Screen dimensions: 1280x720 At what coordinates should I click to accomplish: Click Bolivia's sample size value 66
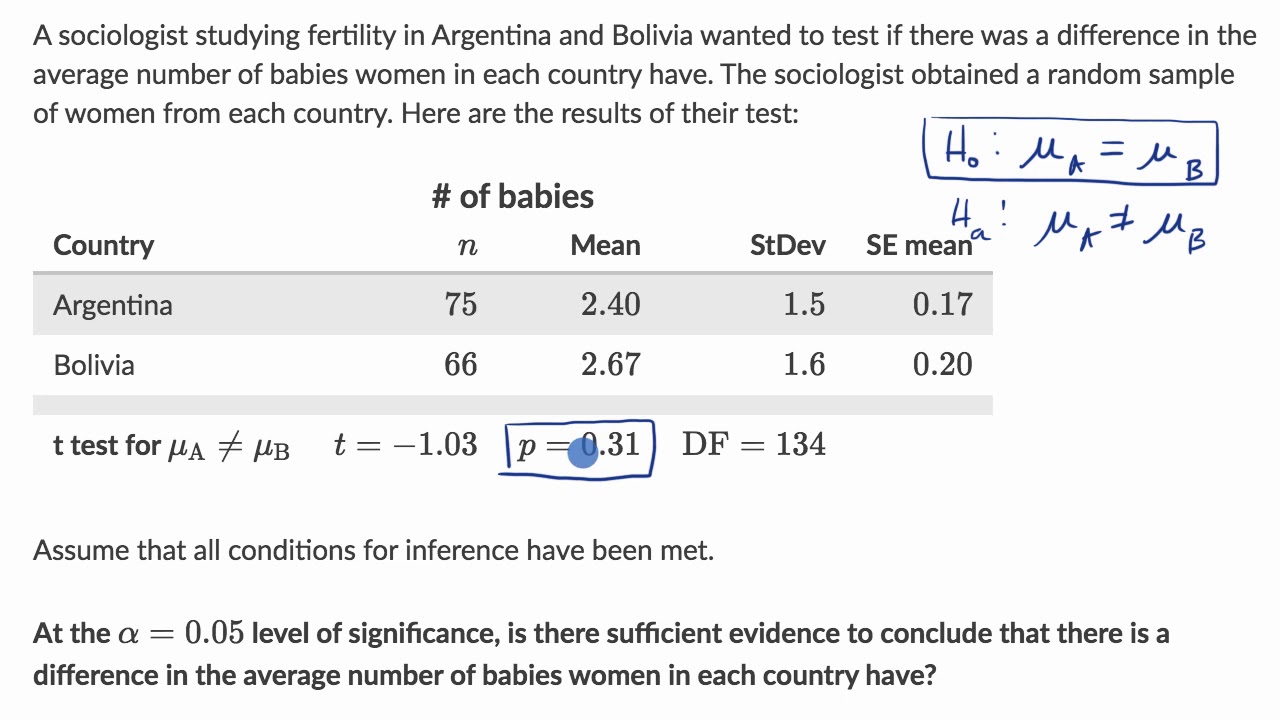461,364
